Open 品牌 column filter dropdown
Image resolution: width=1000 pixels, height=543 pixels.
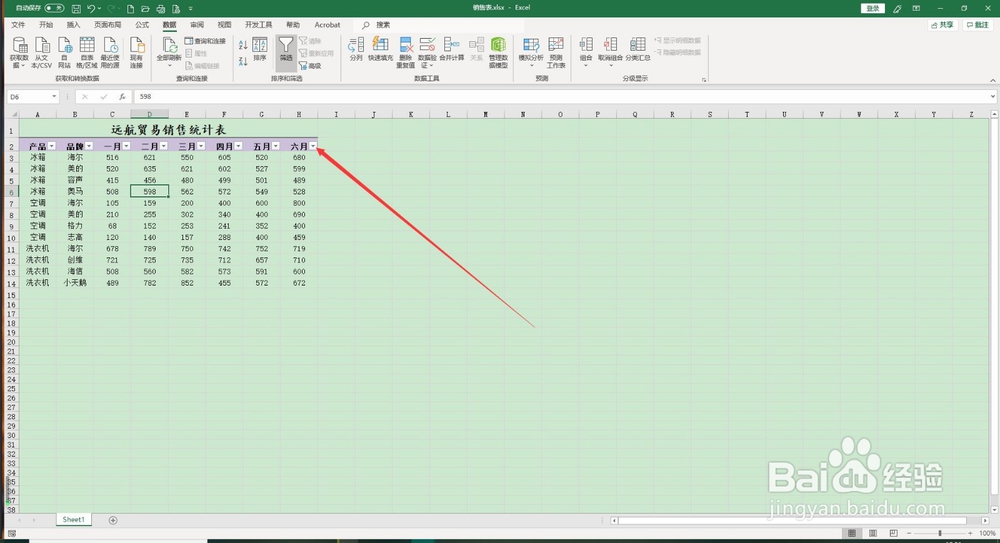pyautogui.click(x=89, y=146)
